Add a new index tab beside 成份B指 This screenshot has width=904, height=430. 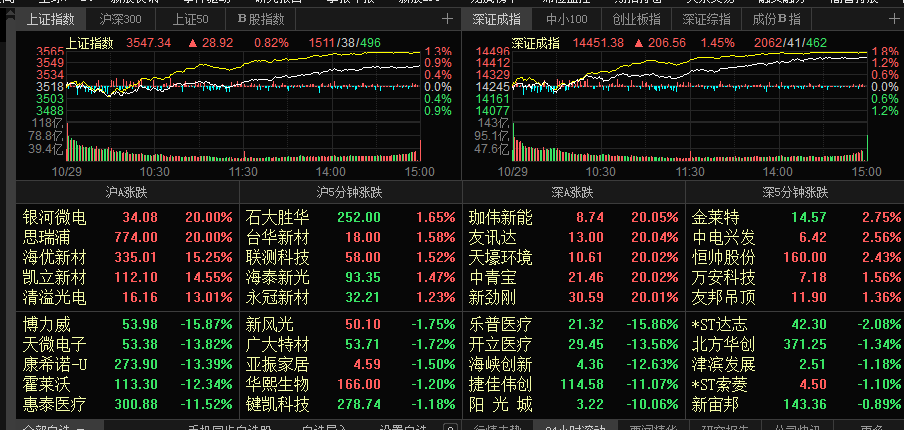click(x=893, y=19)
